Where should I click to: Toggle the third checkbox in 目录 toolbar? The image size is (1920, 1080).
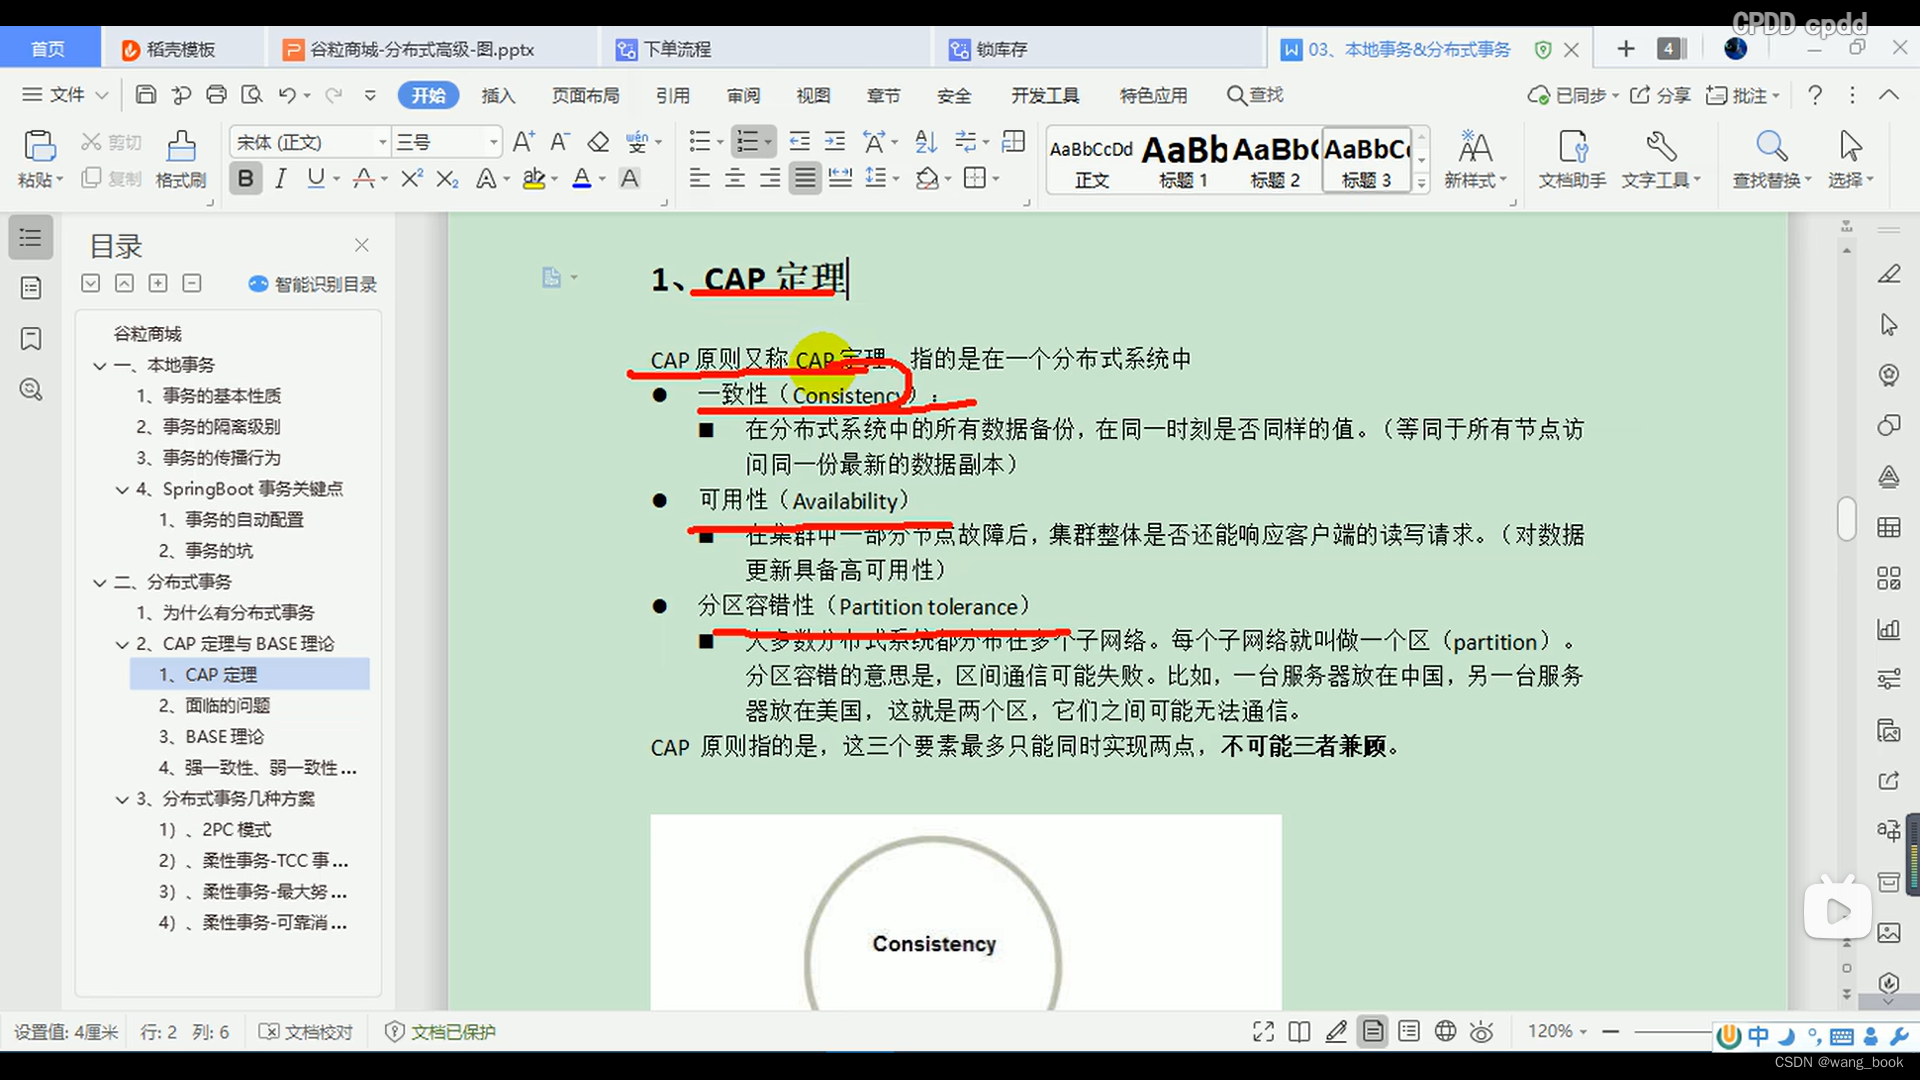pos(157,282)
